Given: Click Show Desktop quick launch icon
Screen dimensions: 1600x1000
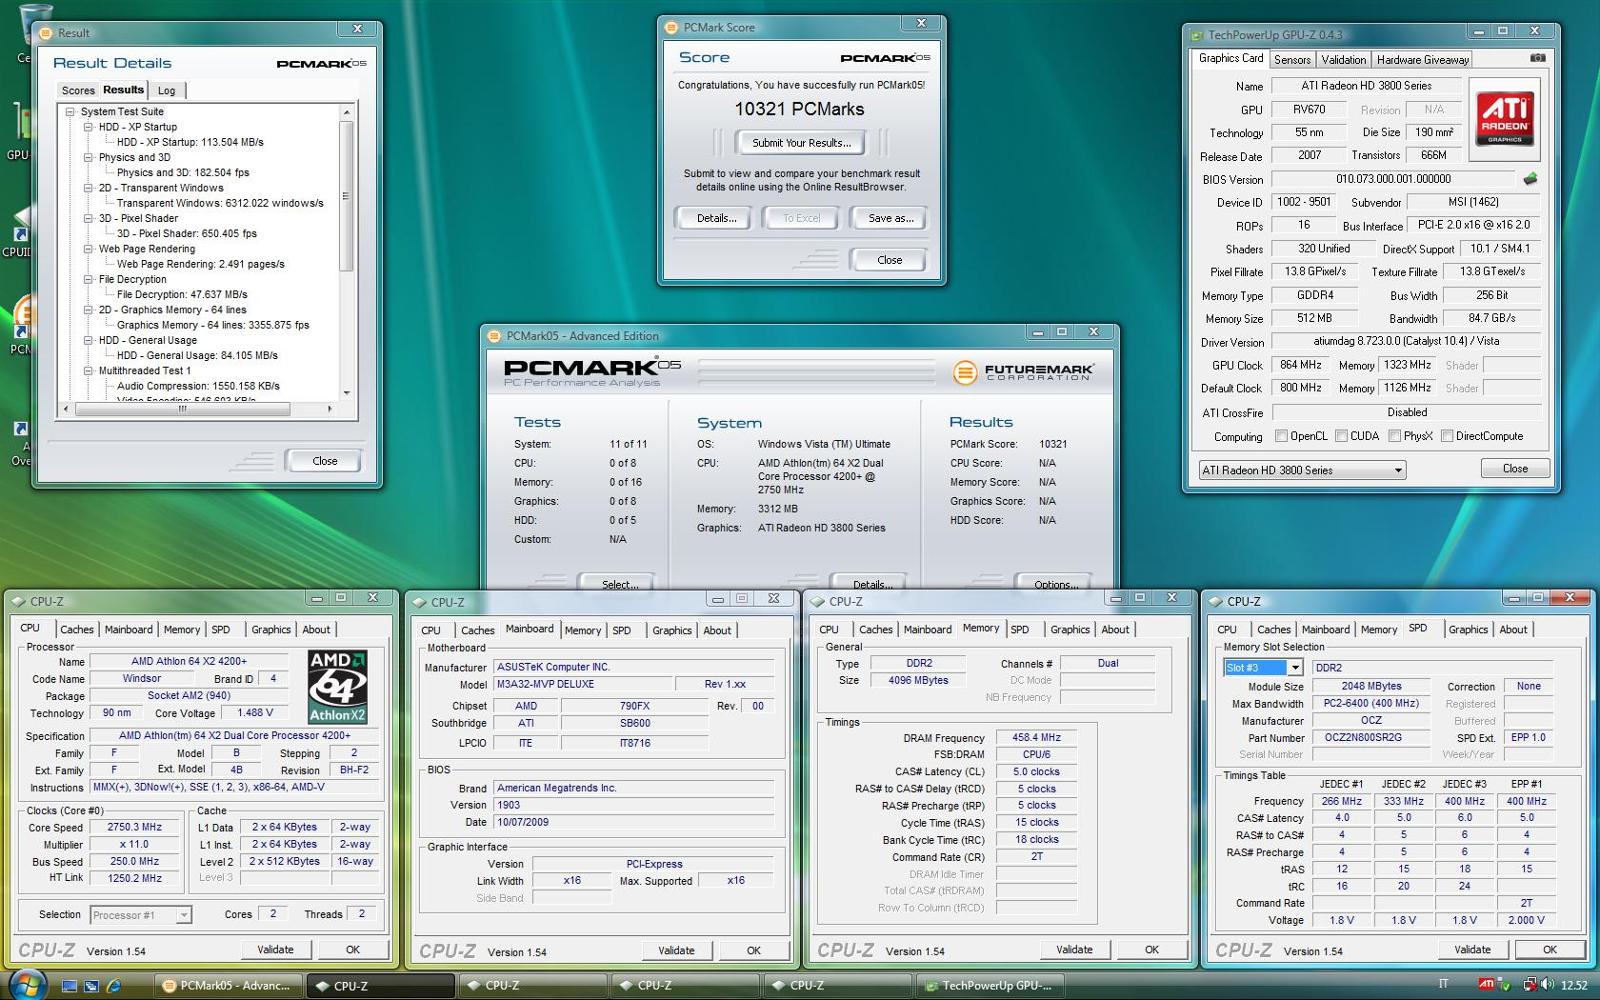Looking at the screenshot, I should click(69, 986).
